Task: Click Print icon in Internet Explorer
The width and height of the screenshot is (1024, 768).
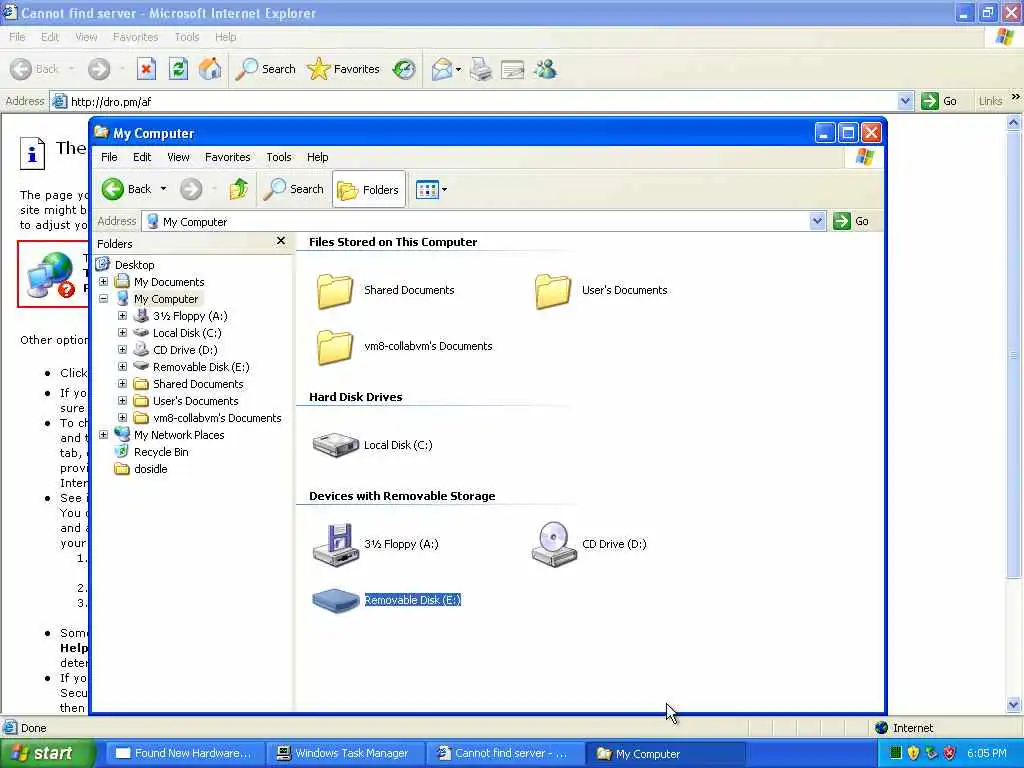Action: (x=481, y=69)
